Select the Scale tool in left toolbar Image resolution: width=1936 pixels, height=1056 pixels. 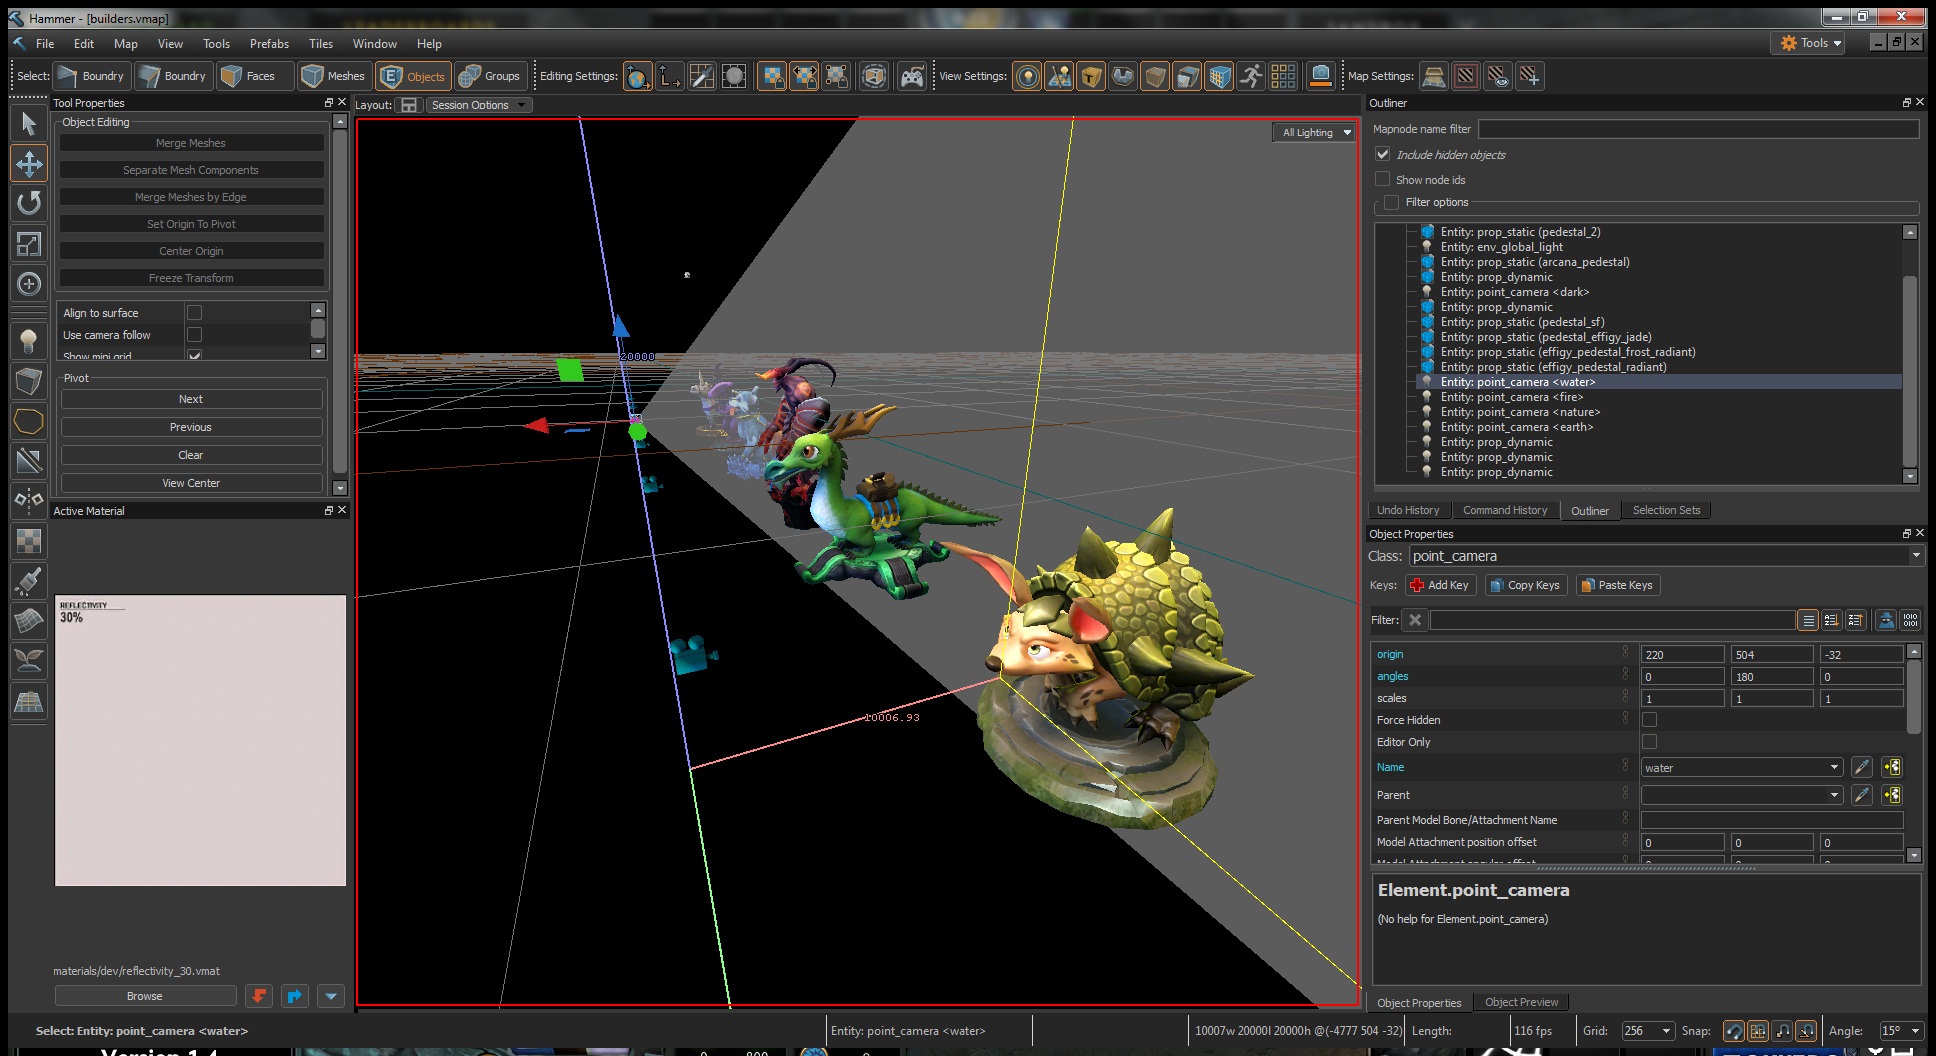(29, 243)
